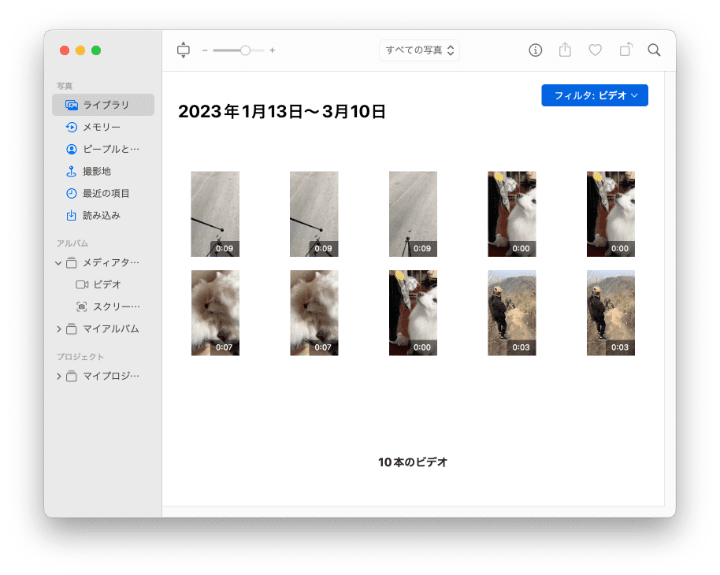Adjust the thumbnail zoom slider knob
Viewport: 720px width, 575px height.
click(245, 50)
